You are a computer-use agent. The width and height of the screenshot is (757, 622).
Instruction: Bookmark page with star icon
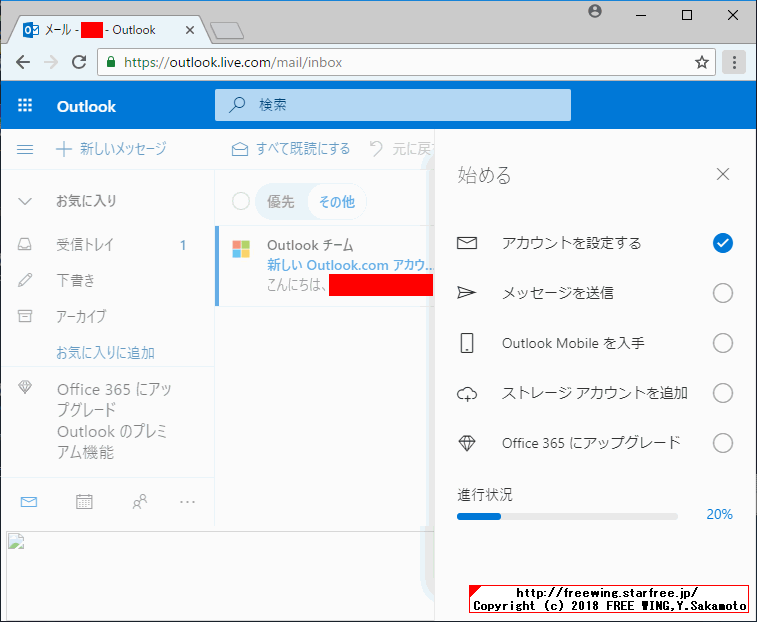click(x=701, y=62)
